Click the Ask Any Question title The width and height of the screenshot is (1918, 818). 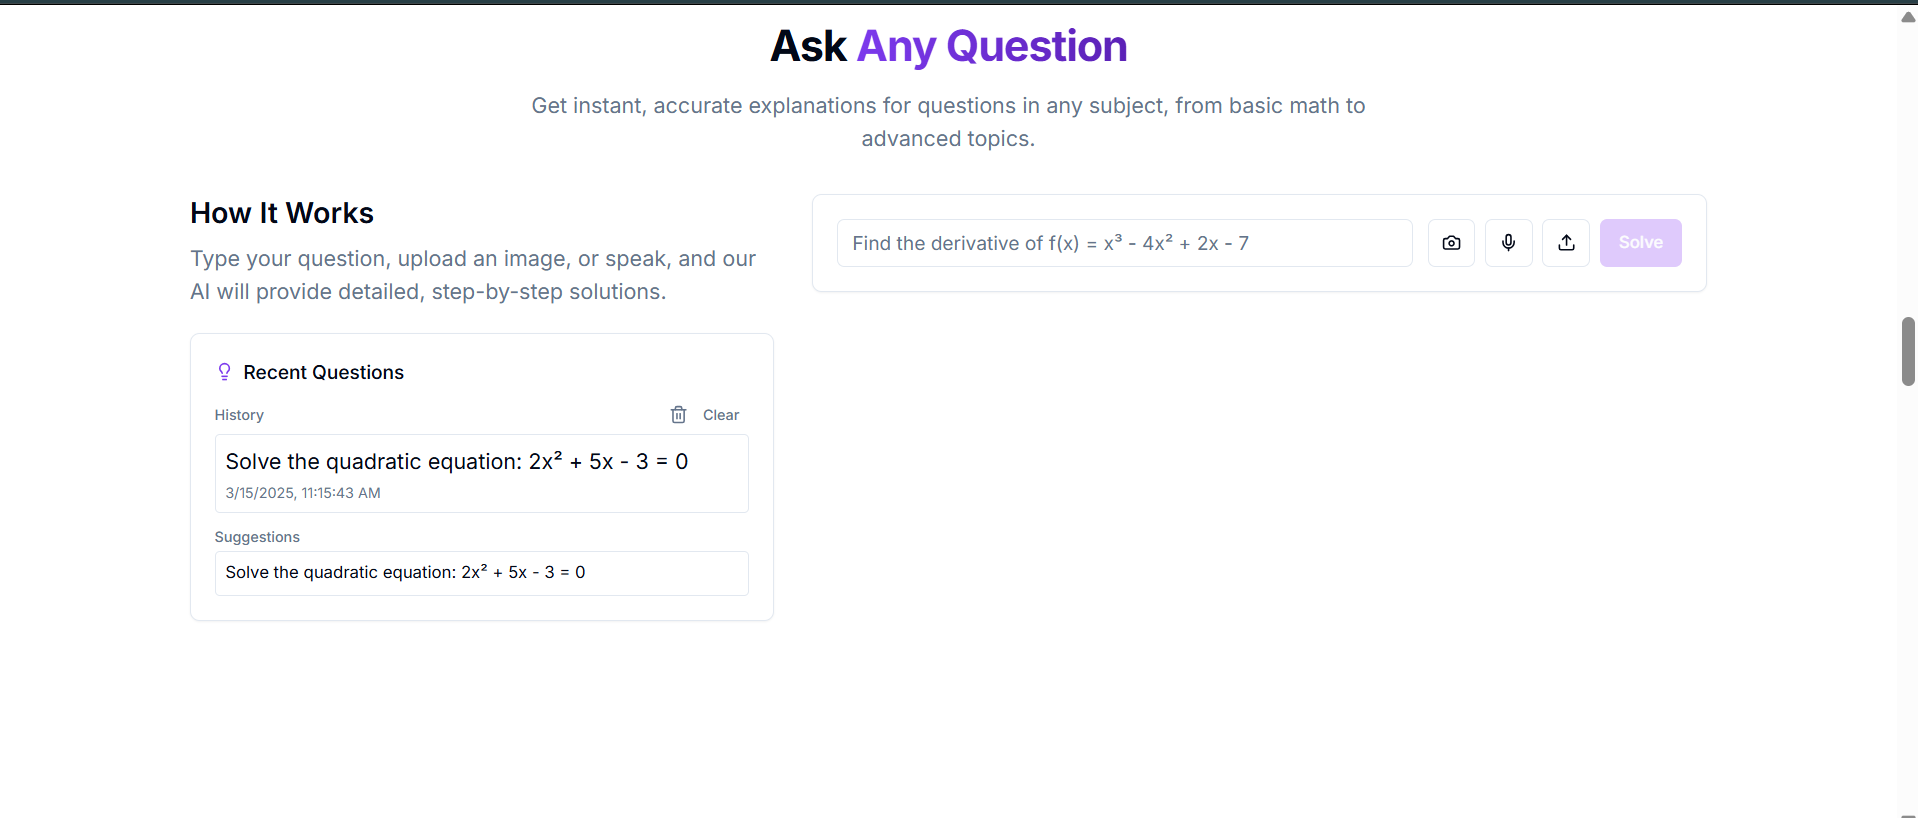coord(948,46)
